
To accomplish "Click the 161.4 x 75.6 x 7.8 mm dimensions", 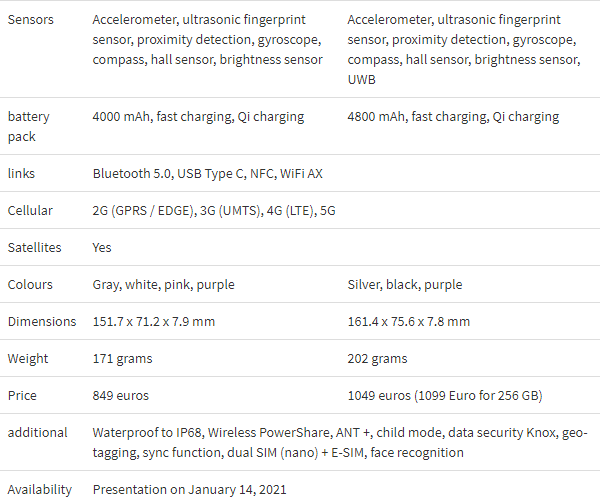I will [x=409, y=321].
